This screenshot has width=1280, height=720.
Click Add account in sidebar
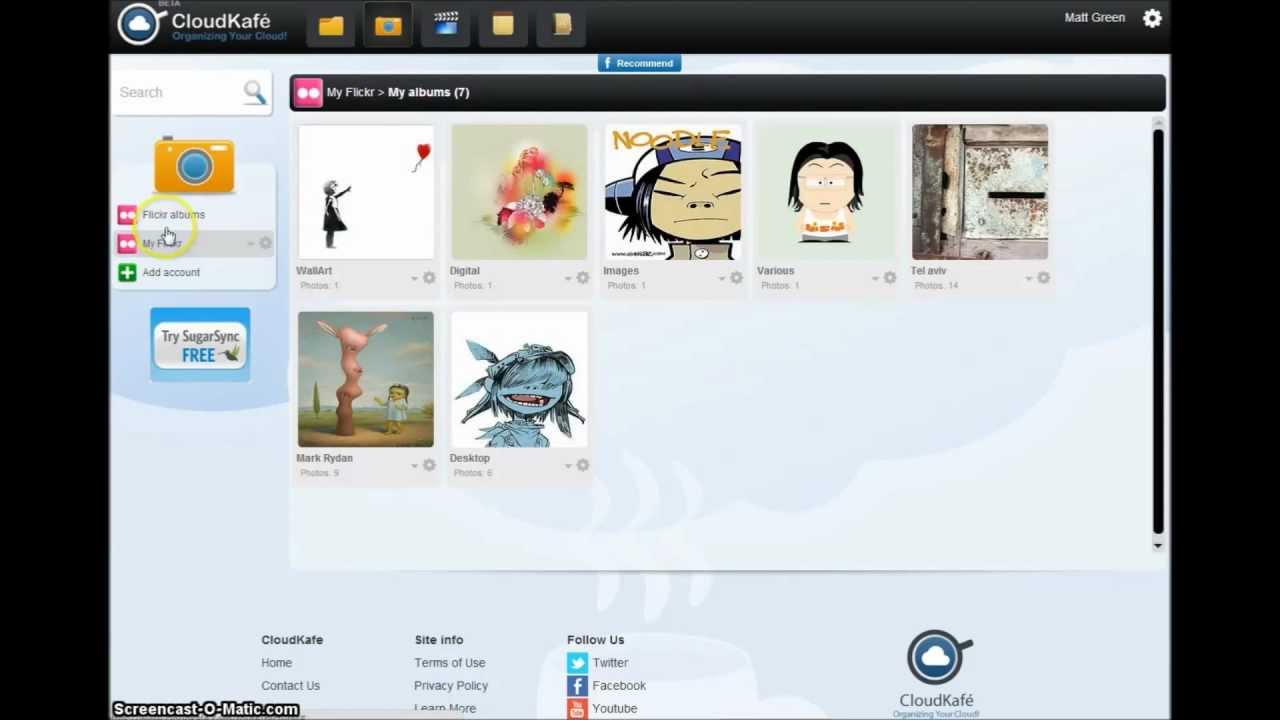point(171,272)
